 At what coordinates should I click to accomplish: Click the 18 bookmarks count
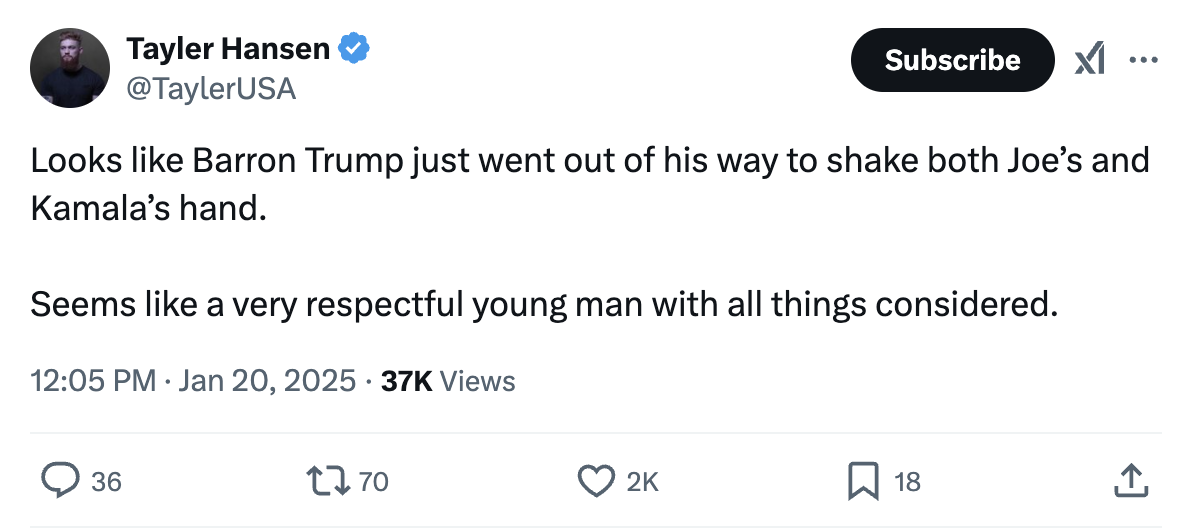click(x=907, y=482)
